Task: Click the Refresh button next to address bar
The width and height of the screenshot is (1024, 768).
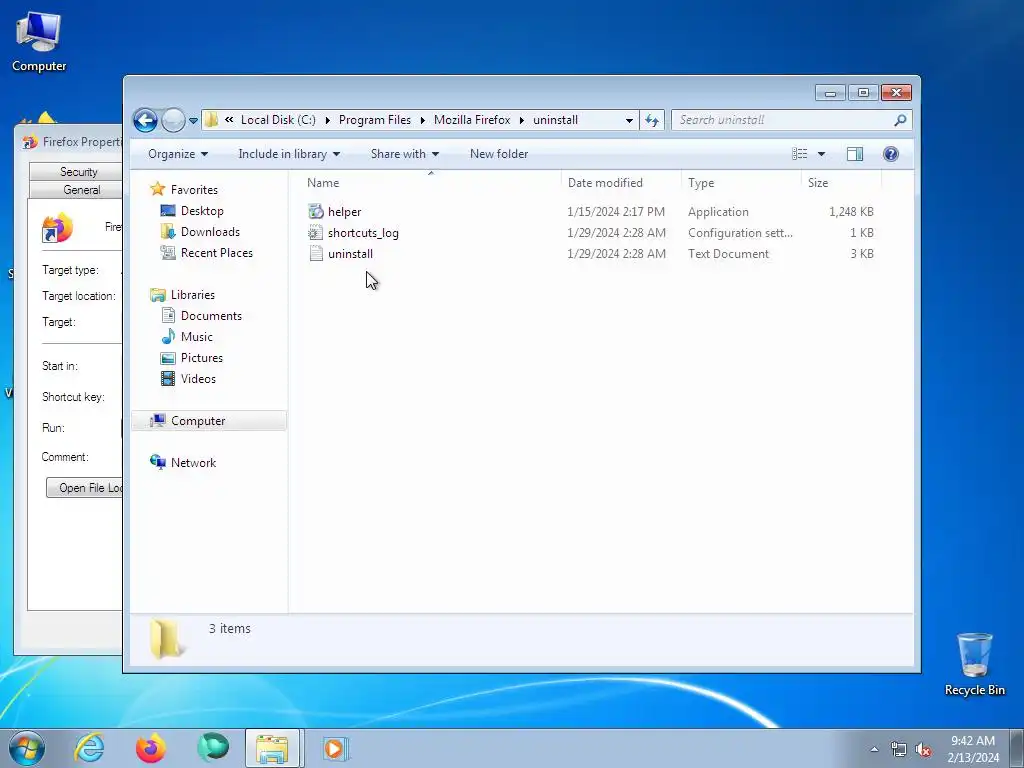Action: coord(652,120)
